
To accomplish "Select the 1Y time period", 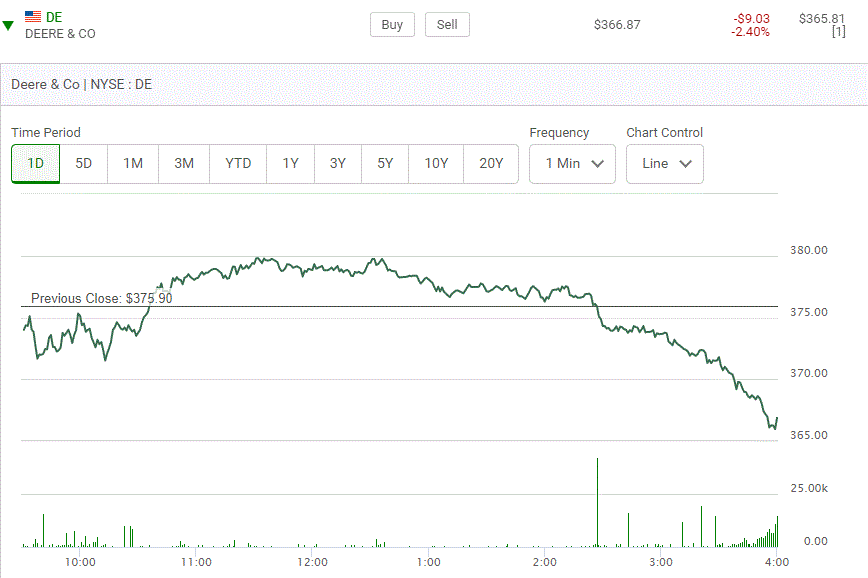I will [291, 163].
